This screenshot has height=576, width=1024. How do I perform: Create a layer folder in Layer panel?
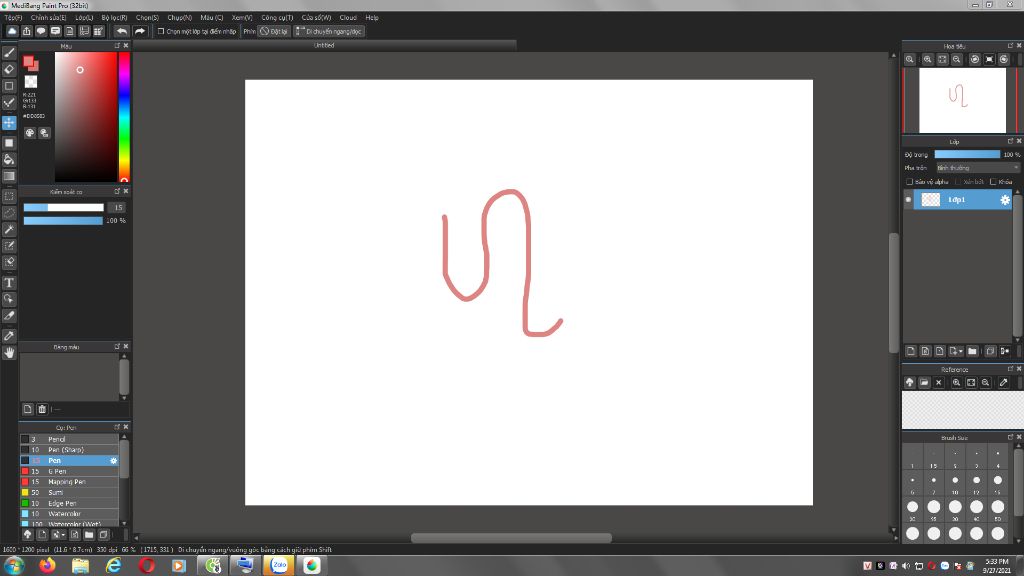pyautogui.click(x=972, y=351)
